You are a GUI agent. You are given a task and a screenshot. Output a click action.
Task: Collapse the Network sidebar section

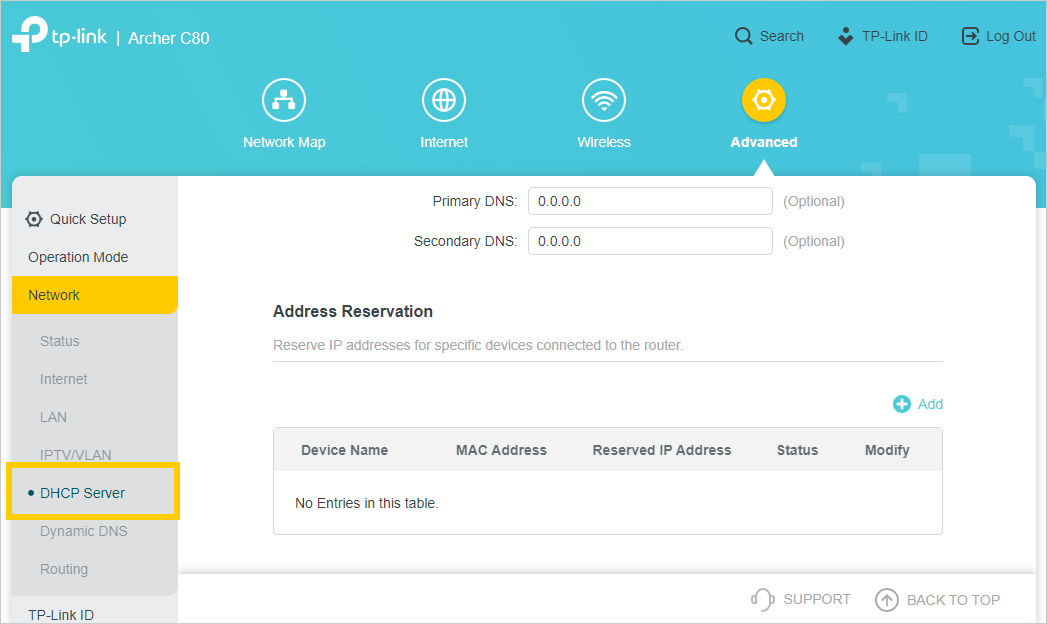pos(54,295)
